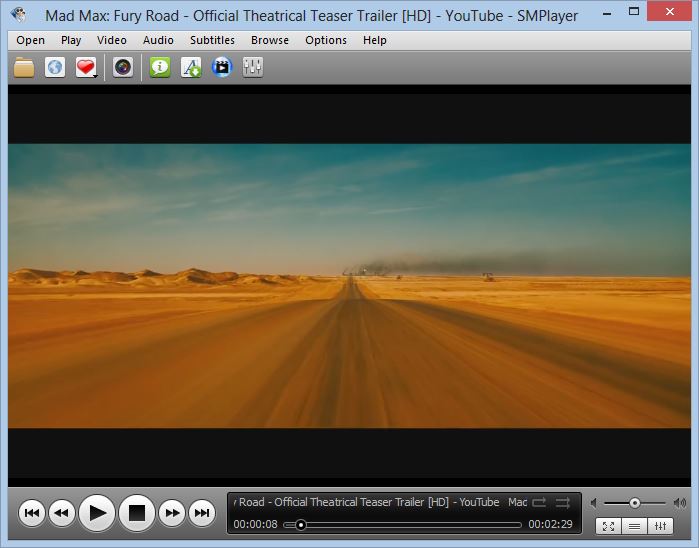Click the loud speaker maximum volume icon
The width and height of the screenshot is (699, 548).
click(x=680, y=503)
